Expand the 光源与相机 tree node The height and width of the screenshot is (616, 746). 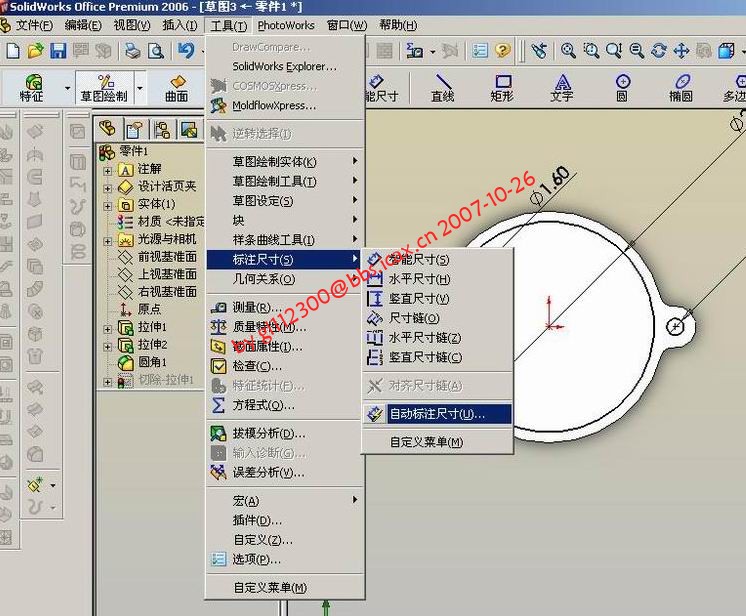[x=108, y=241]
